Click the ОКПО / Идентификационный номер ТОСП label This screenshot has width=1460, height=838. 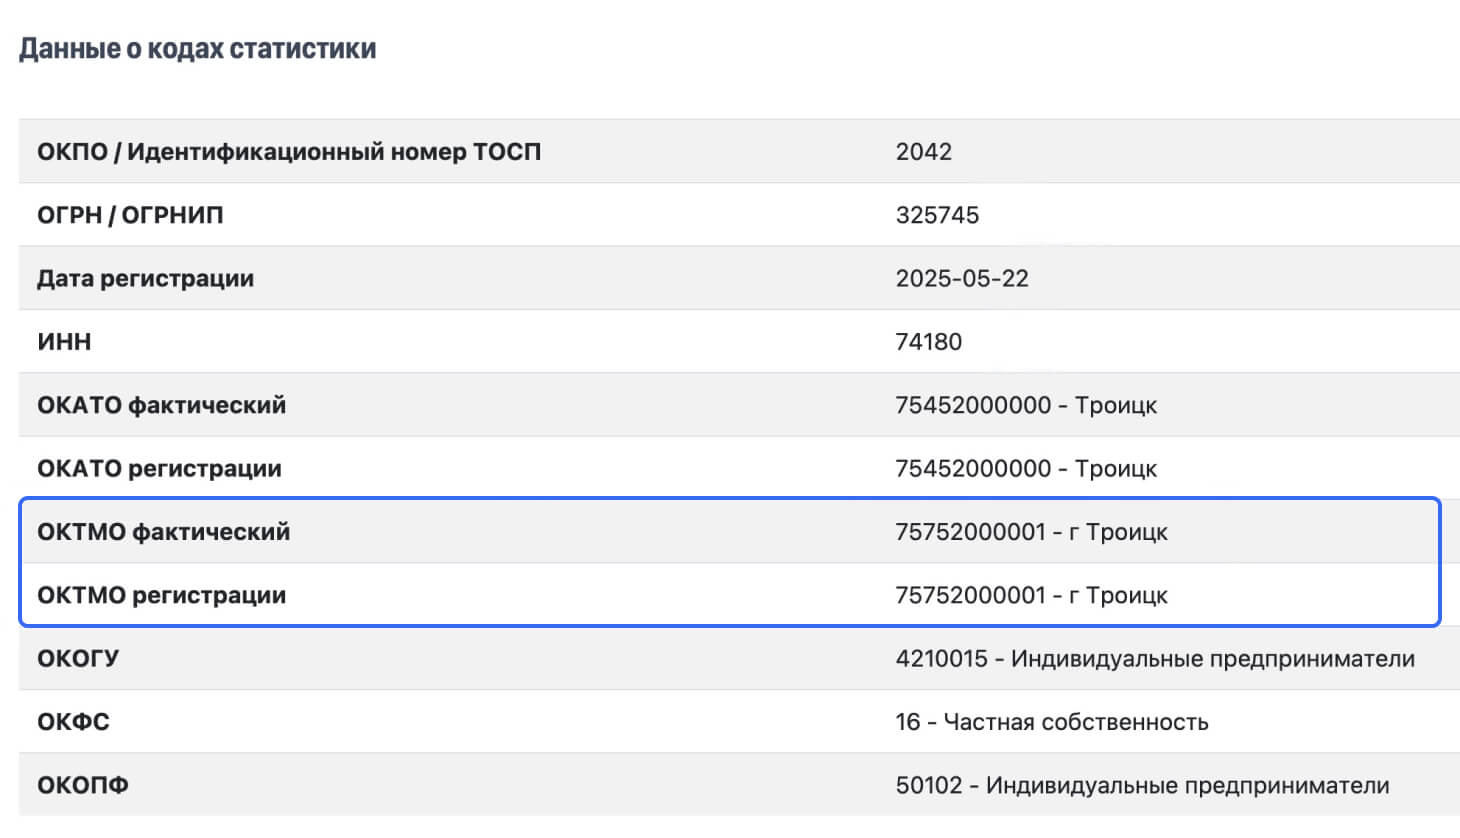289,152
